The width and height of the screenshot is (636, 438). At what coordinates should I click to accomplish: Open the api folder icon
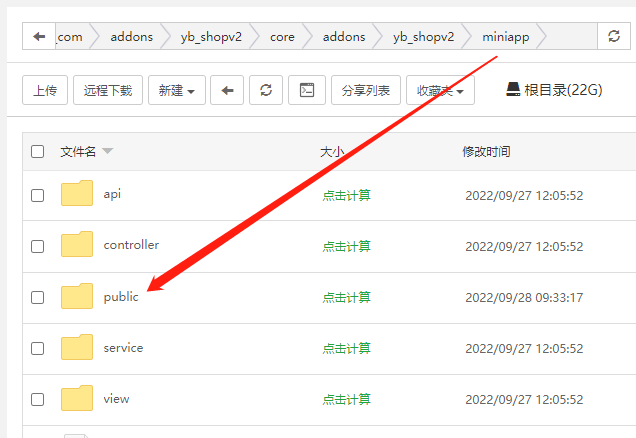pos(77,193)
